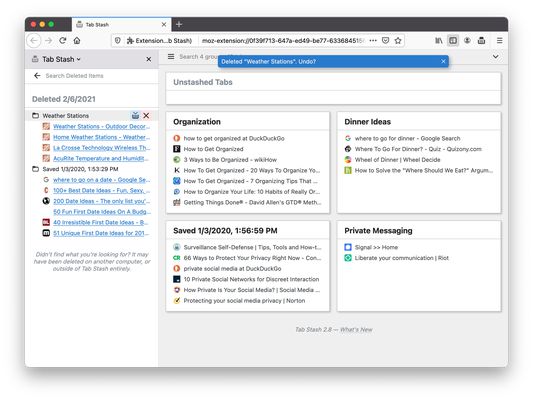533x400 pixels.
Task: Reload the current page
Action: [x=63, y=40]
